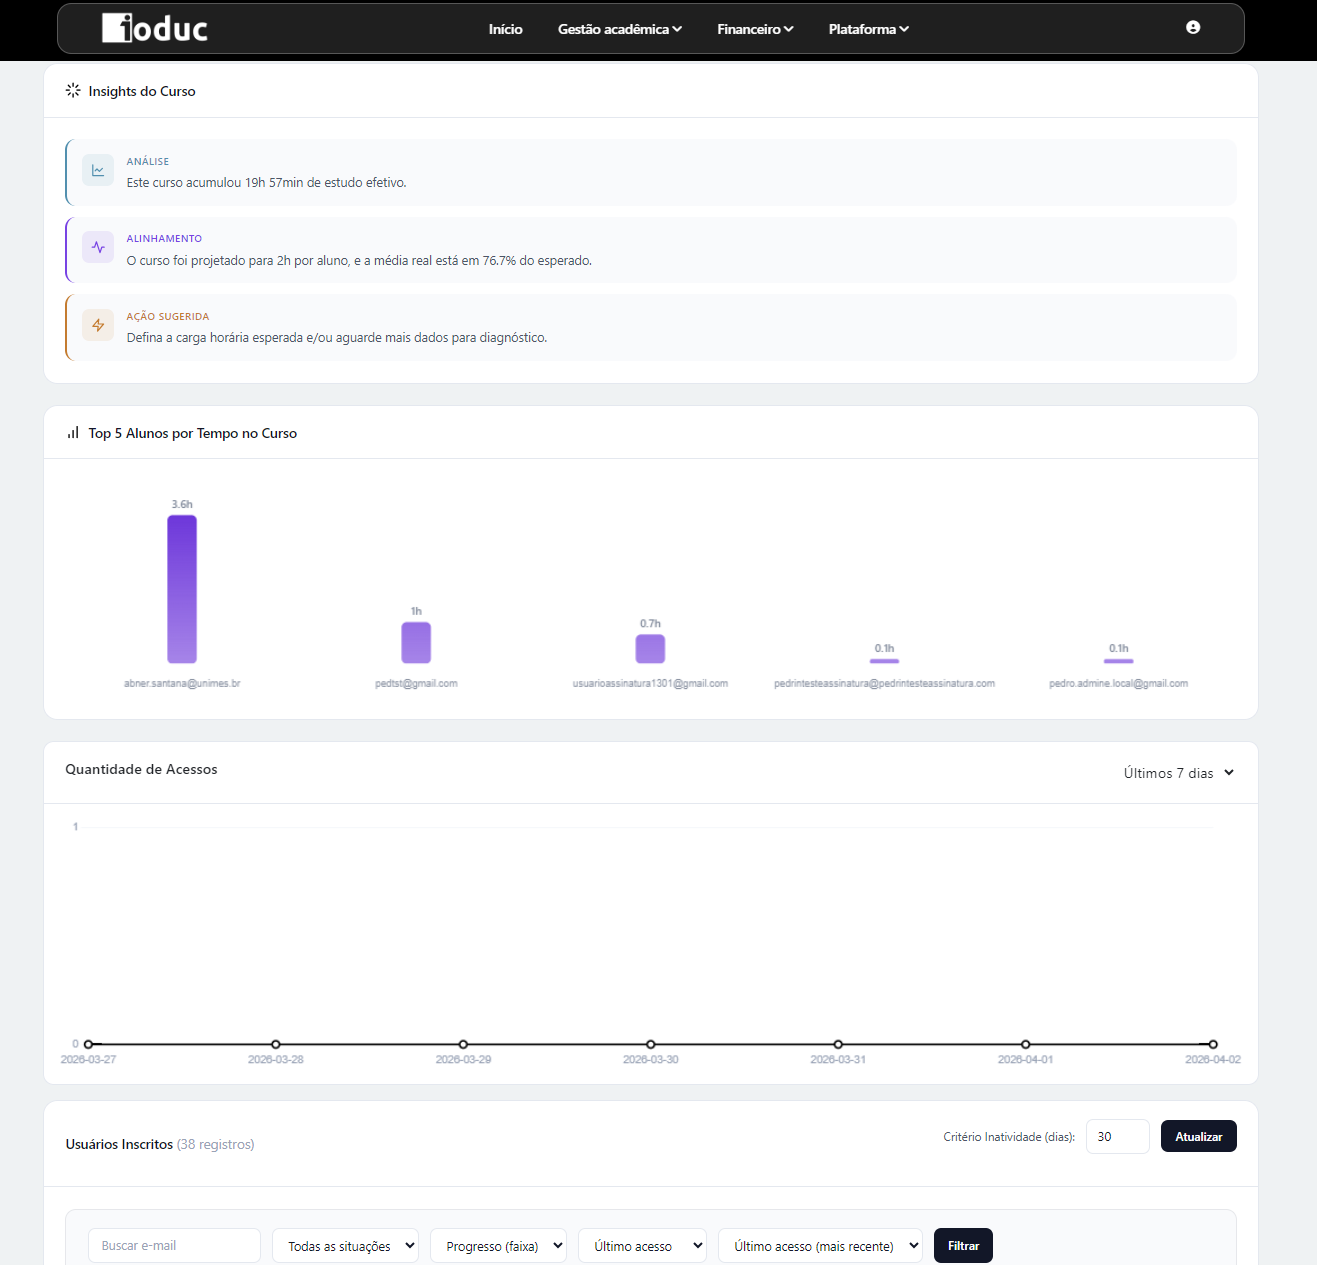Open the Progresso (faixa) filter

click(498, 1246)
